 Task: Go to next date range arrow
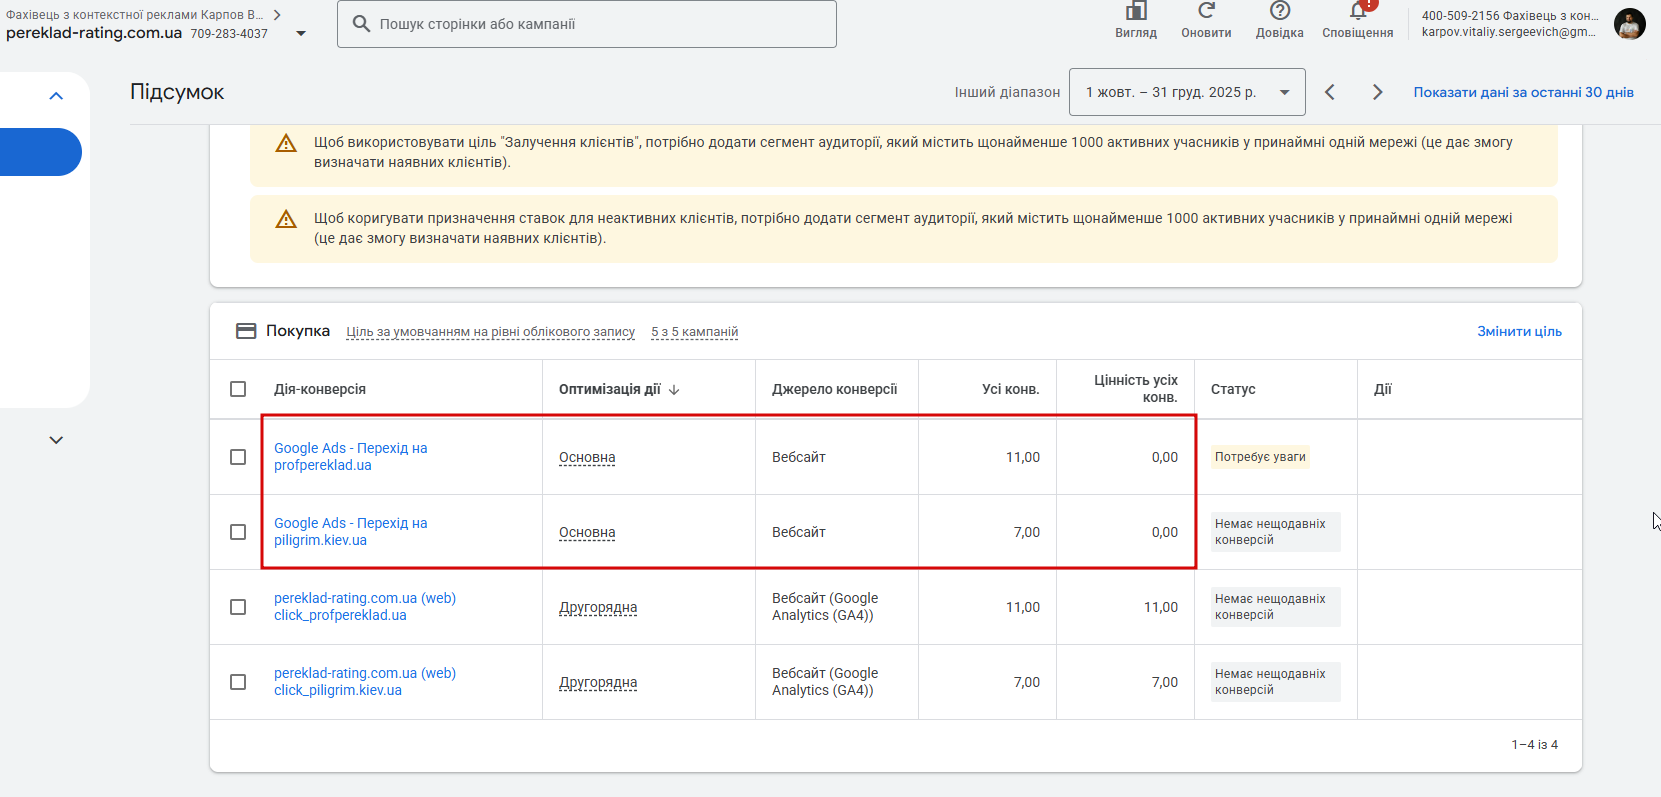click(x=1377, y=92)
